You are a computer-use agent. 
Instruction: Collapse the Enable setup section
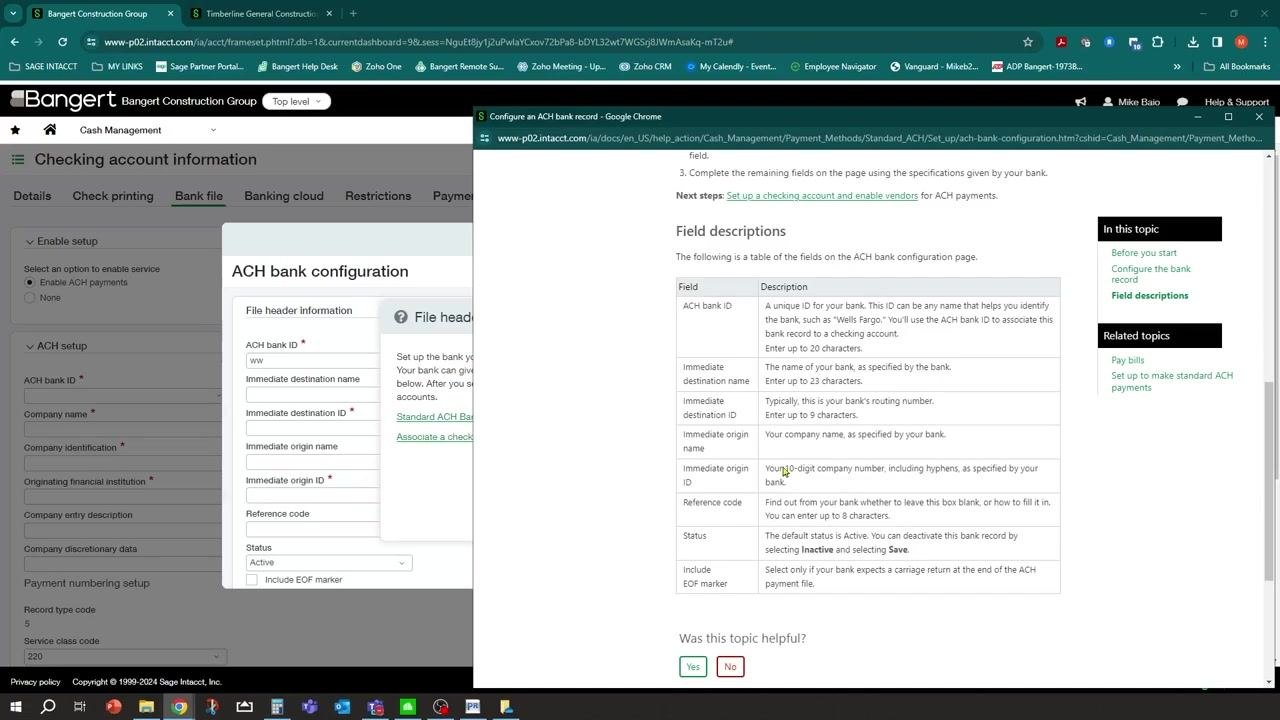click(30, 242)
